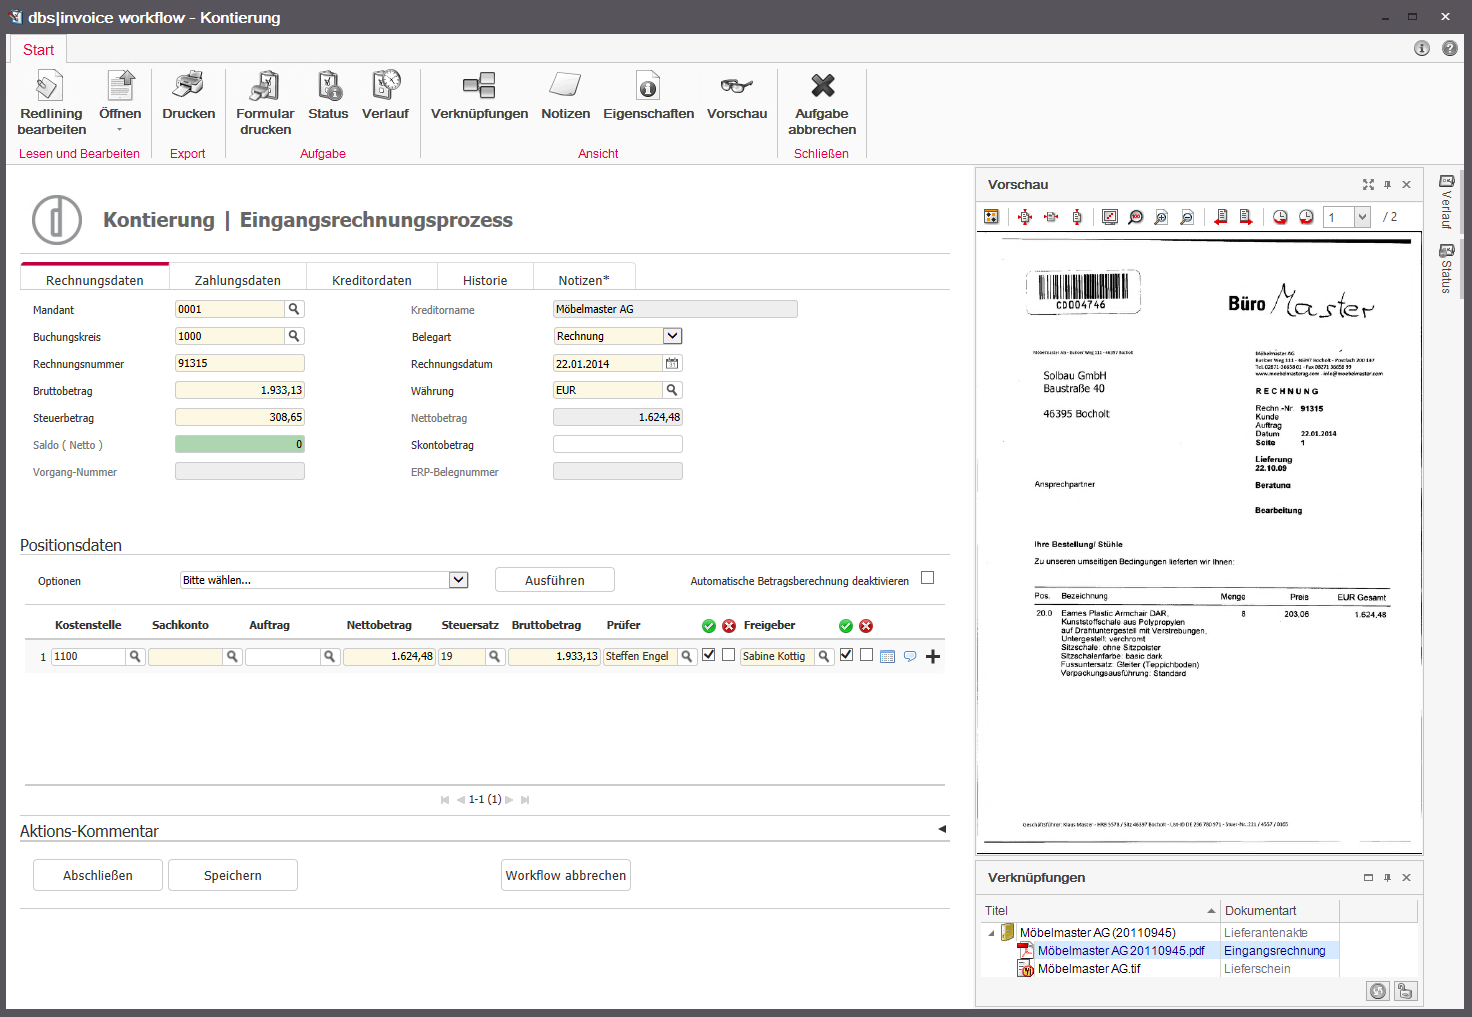Image resolution: width=1472 pixels, height=1017 pixels.
Task: Enable Automatische Betragsberechnung deaktivieren checkbox
Action: coord(927,578)
